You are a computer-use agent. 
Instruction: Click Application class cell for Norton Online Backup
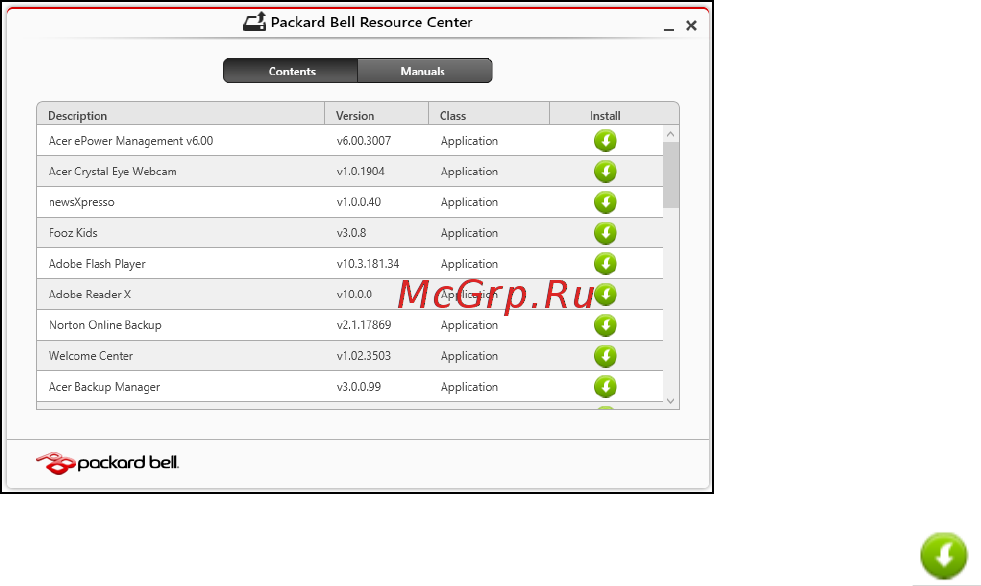469,325
